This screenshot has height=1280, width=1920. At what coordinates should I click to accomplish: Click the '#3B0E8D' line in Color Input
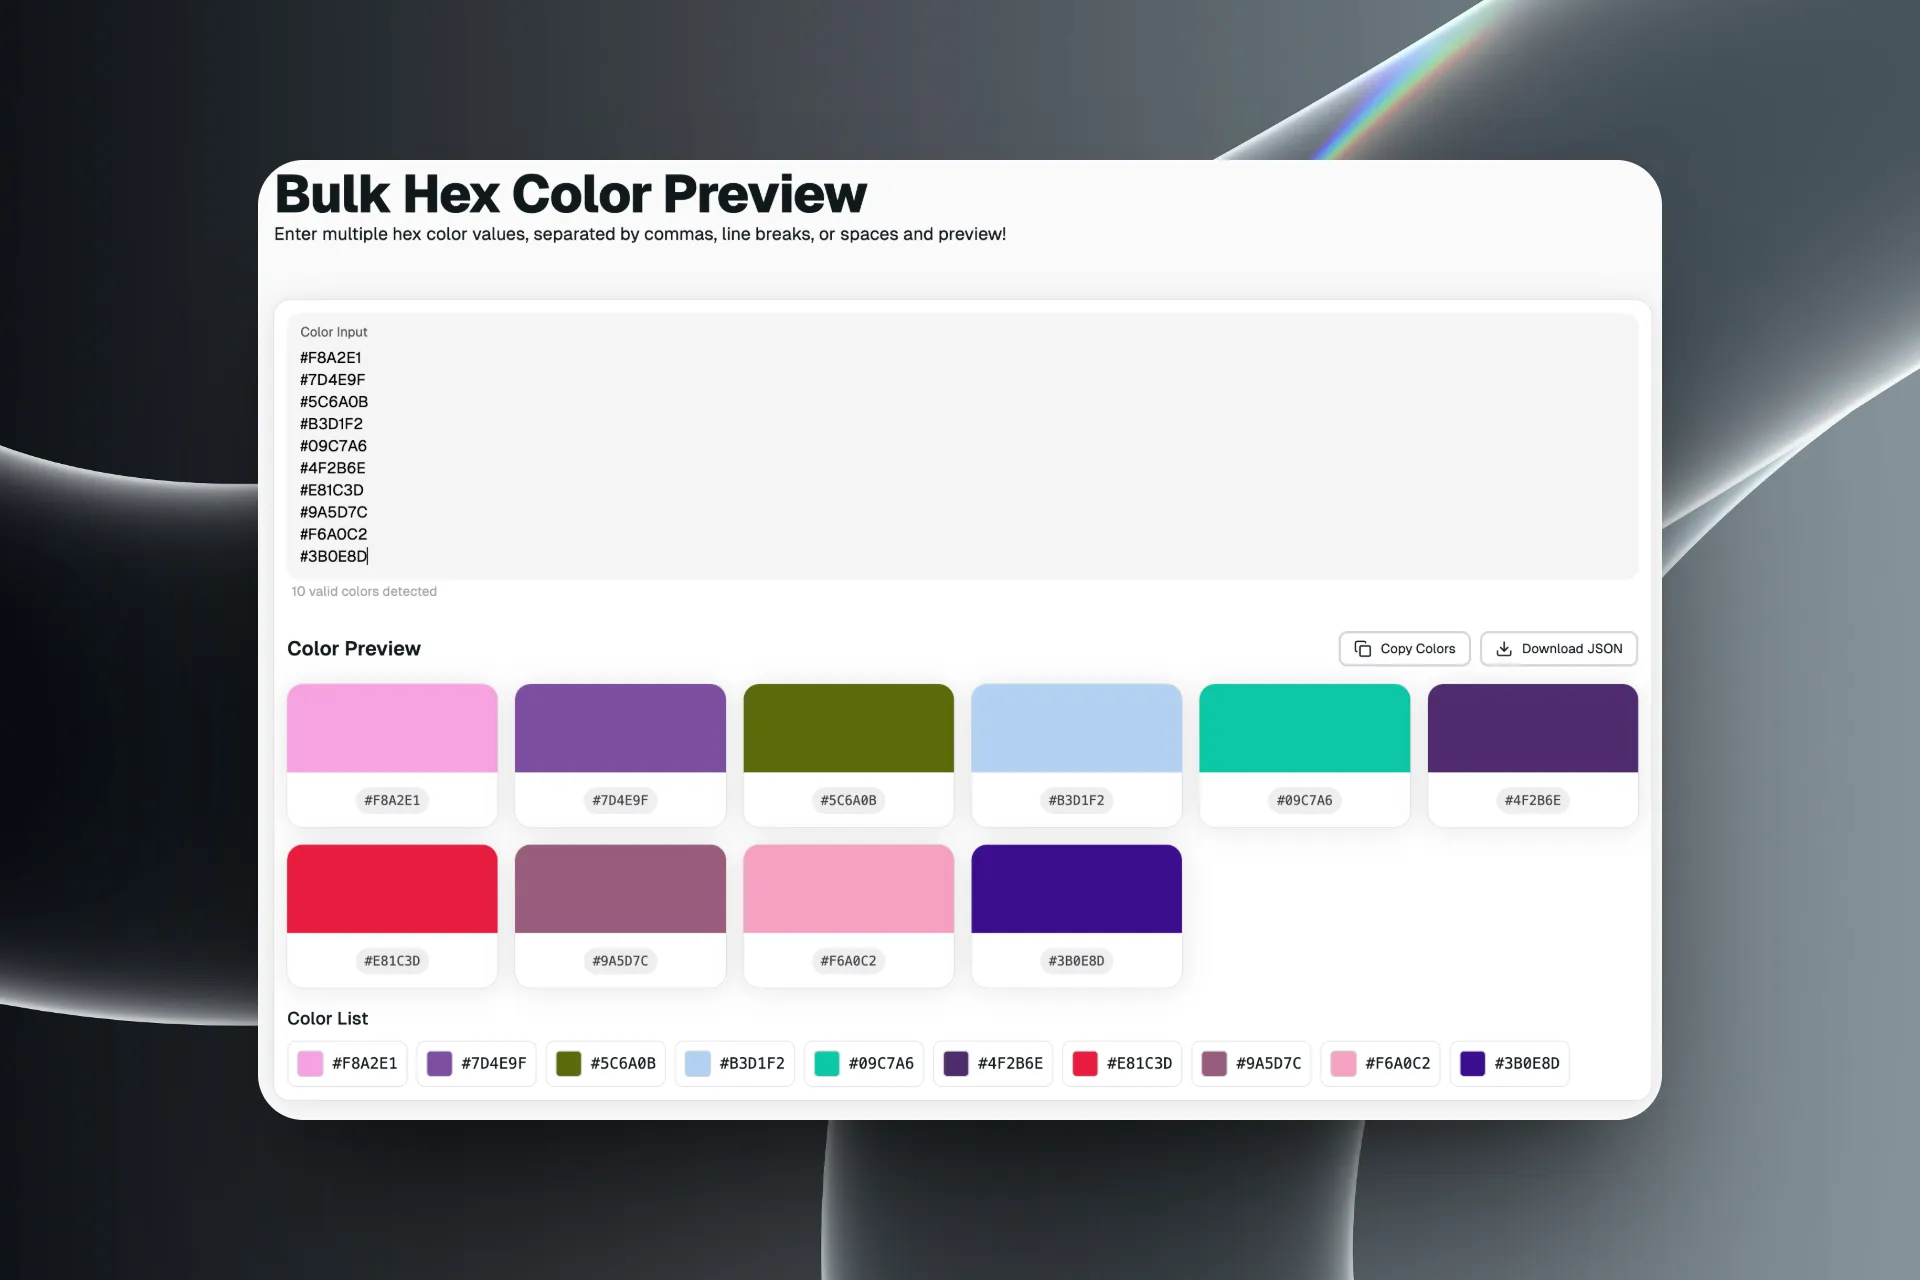(334, 556)
